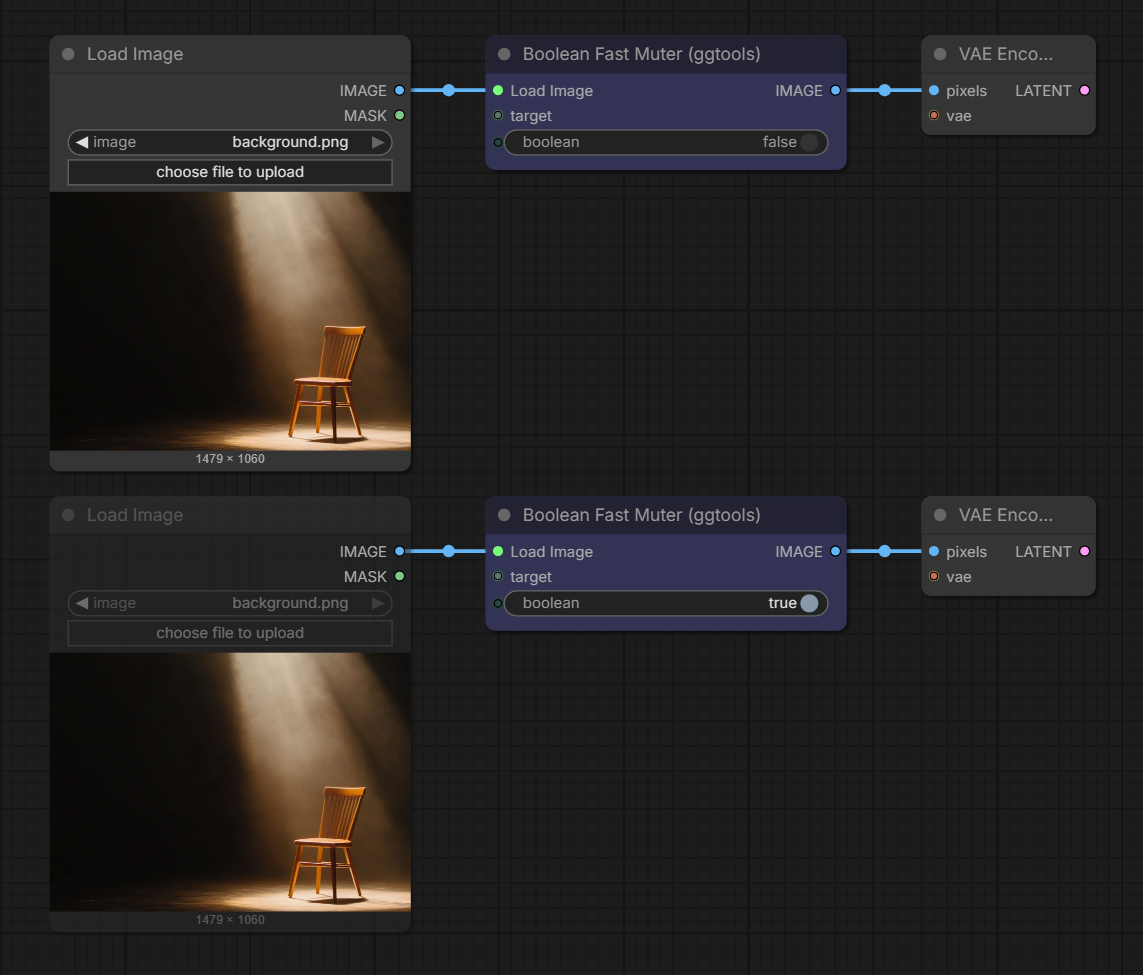Click target input dot on top Muter
1143x975 pixels.
point(498,115)
